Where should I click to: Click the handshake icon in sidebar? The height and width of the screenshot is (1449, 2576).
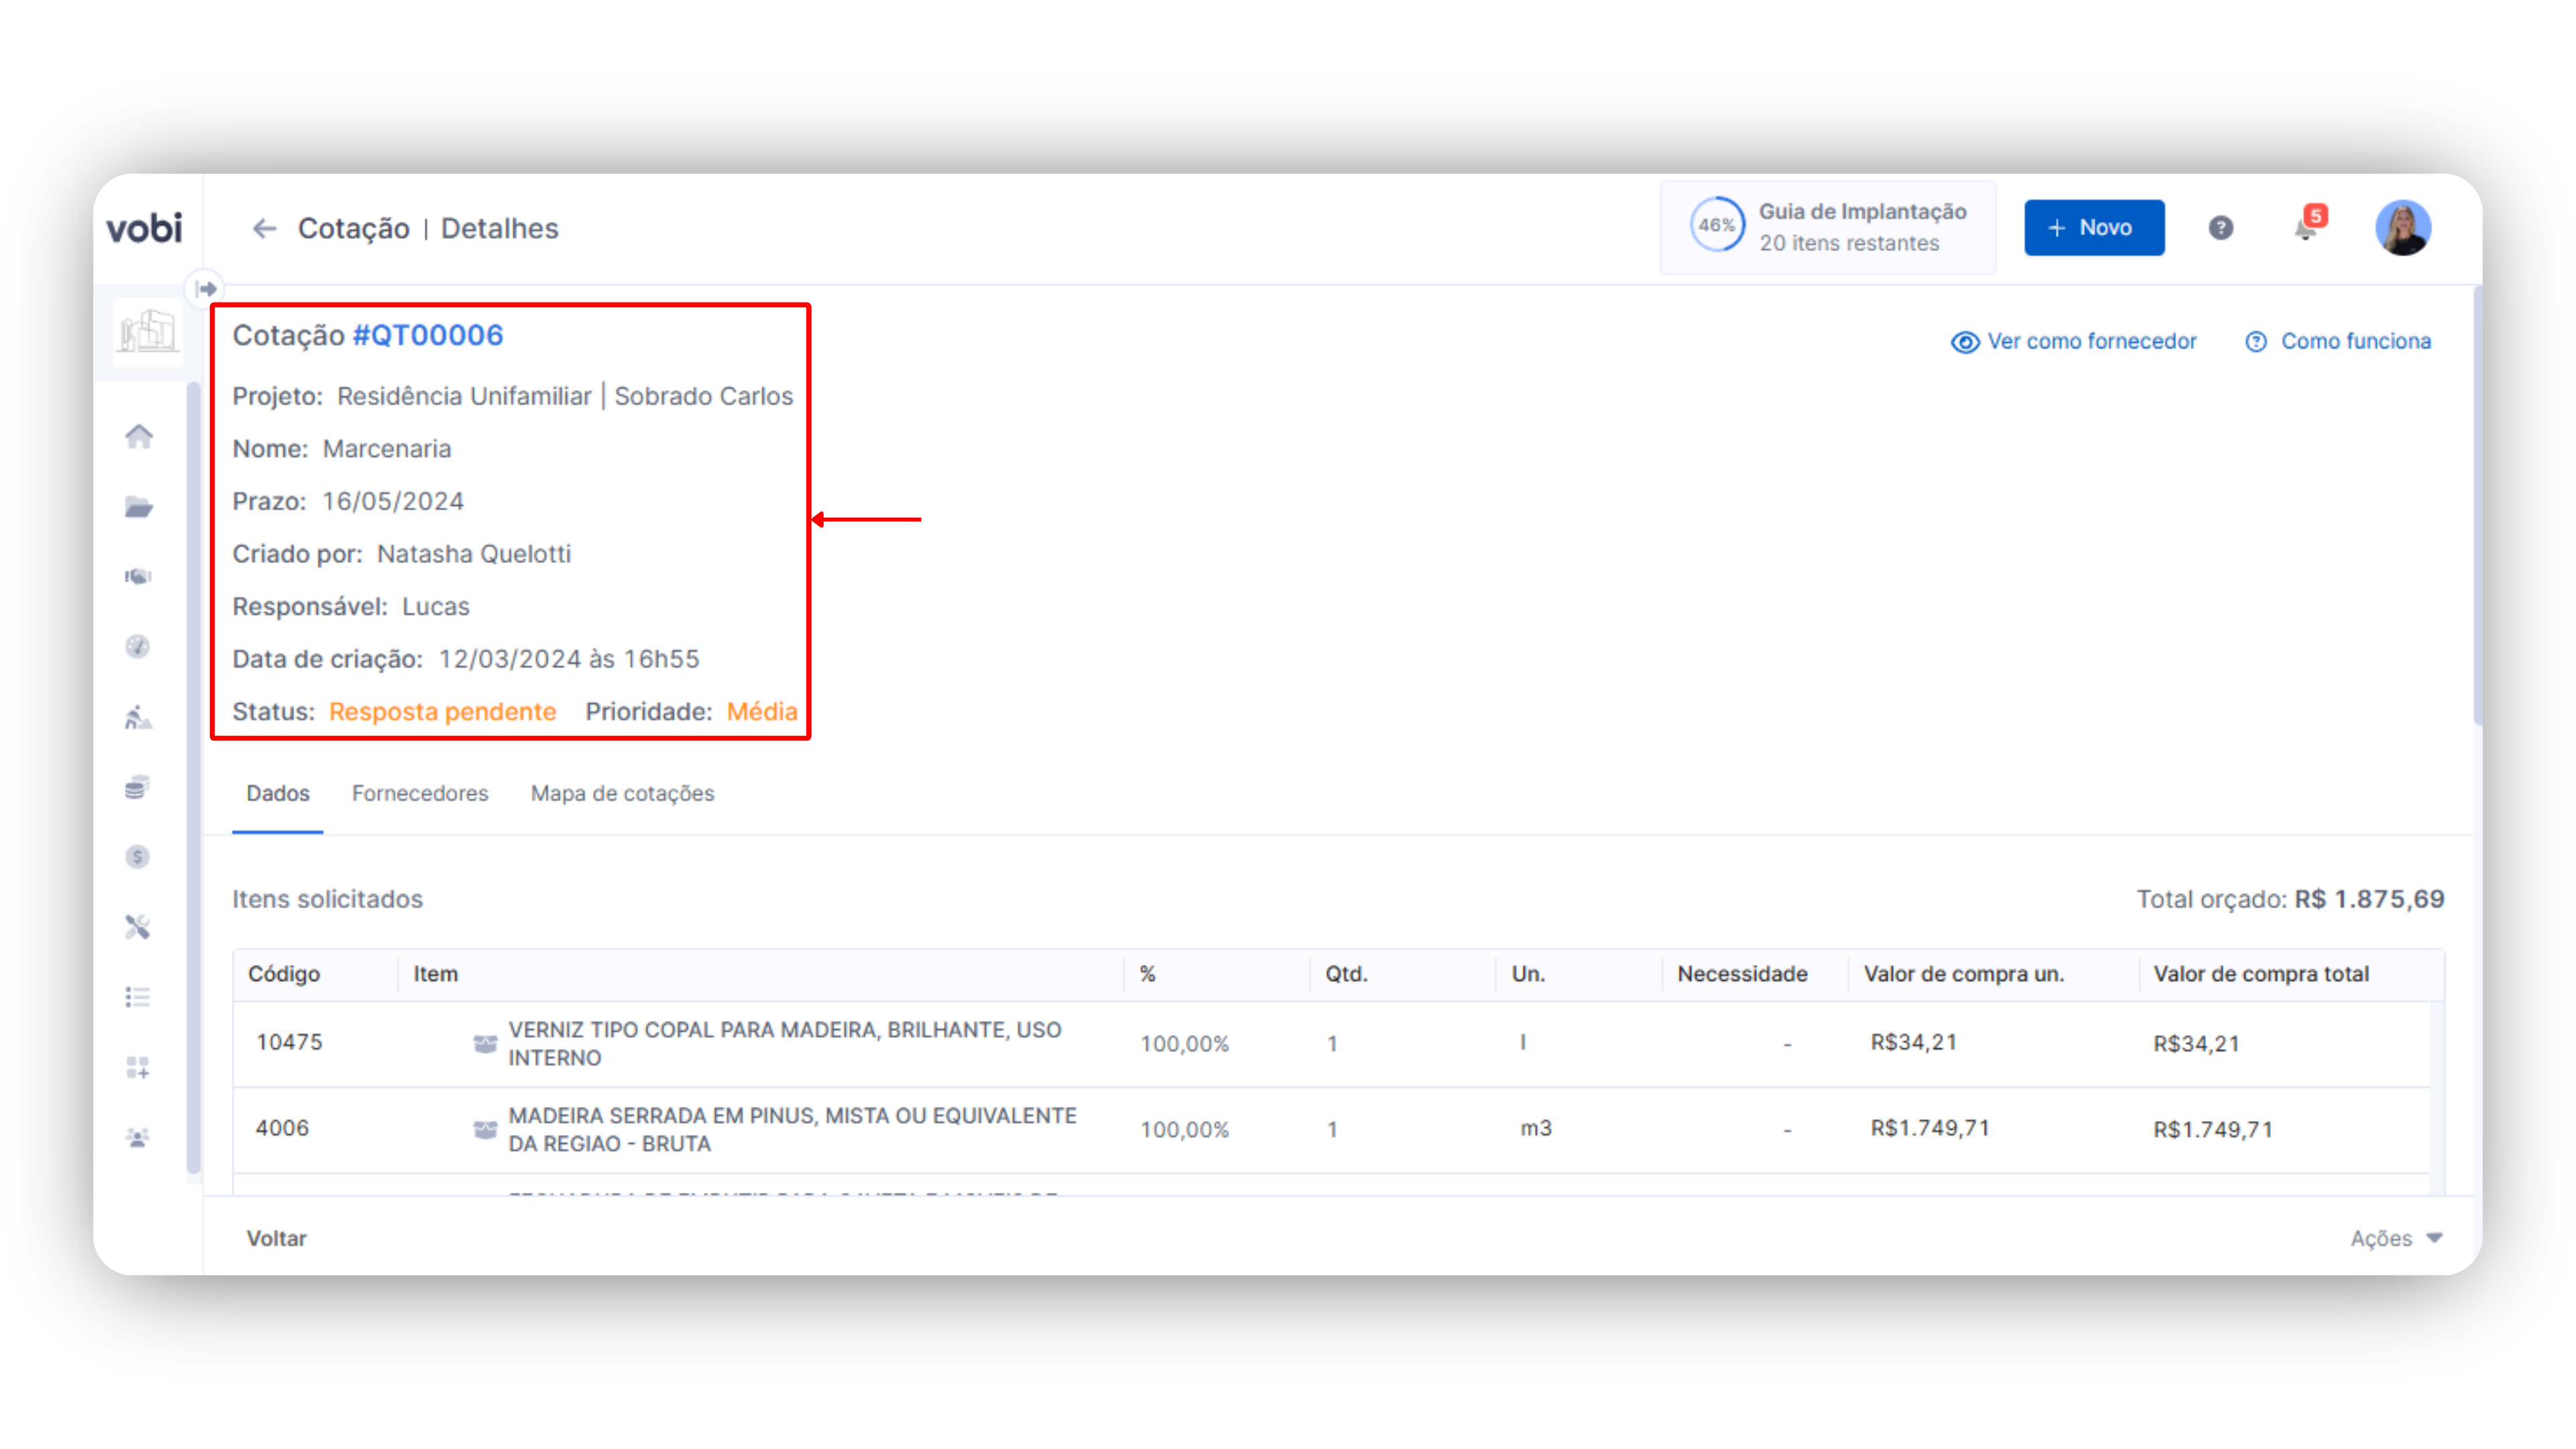tap(138, 577)
